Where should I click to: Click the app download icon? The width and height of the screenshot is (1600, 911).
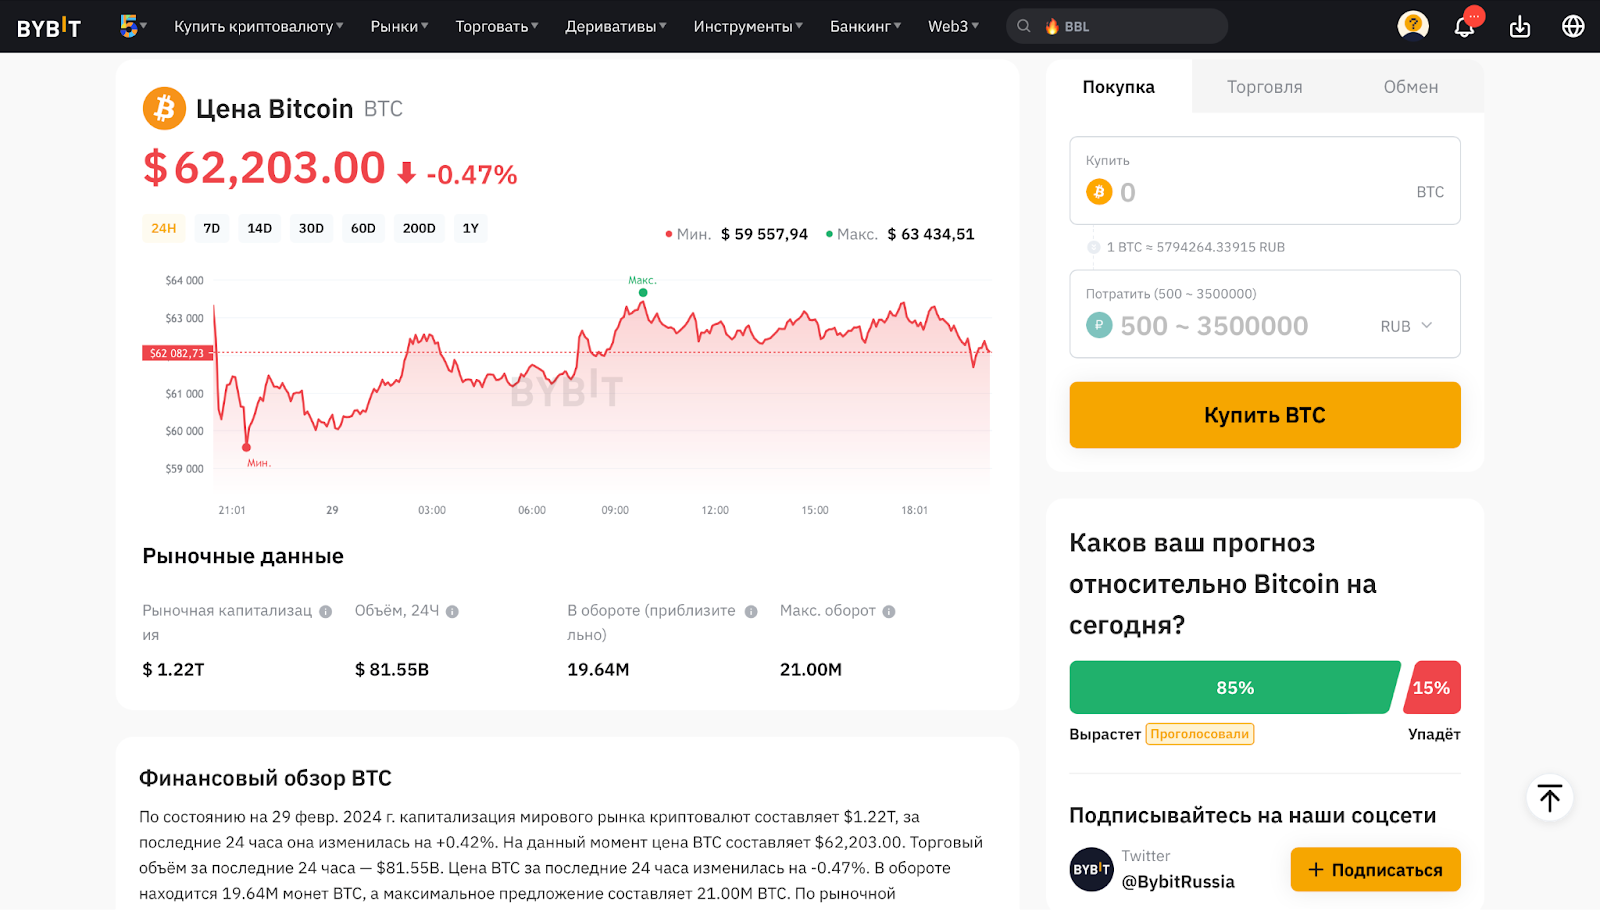click(x=1519, y=26)
